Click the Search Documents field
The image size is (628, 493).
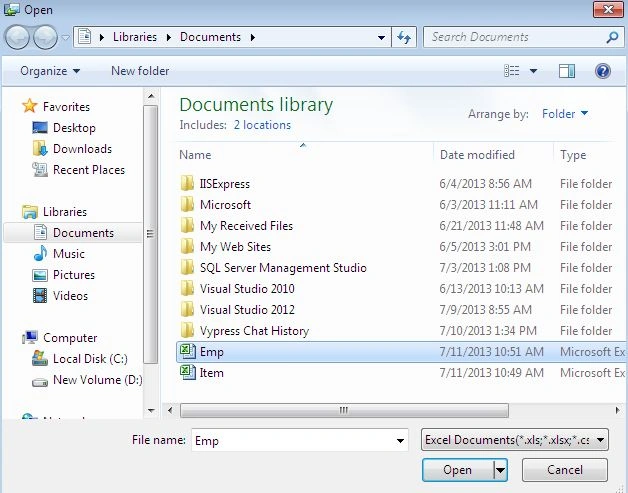point(515,37)
